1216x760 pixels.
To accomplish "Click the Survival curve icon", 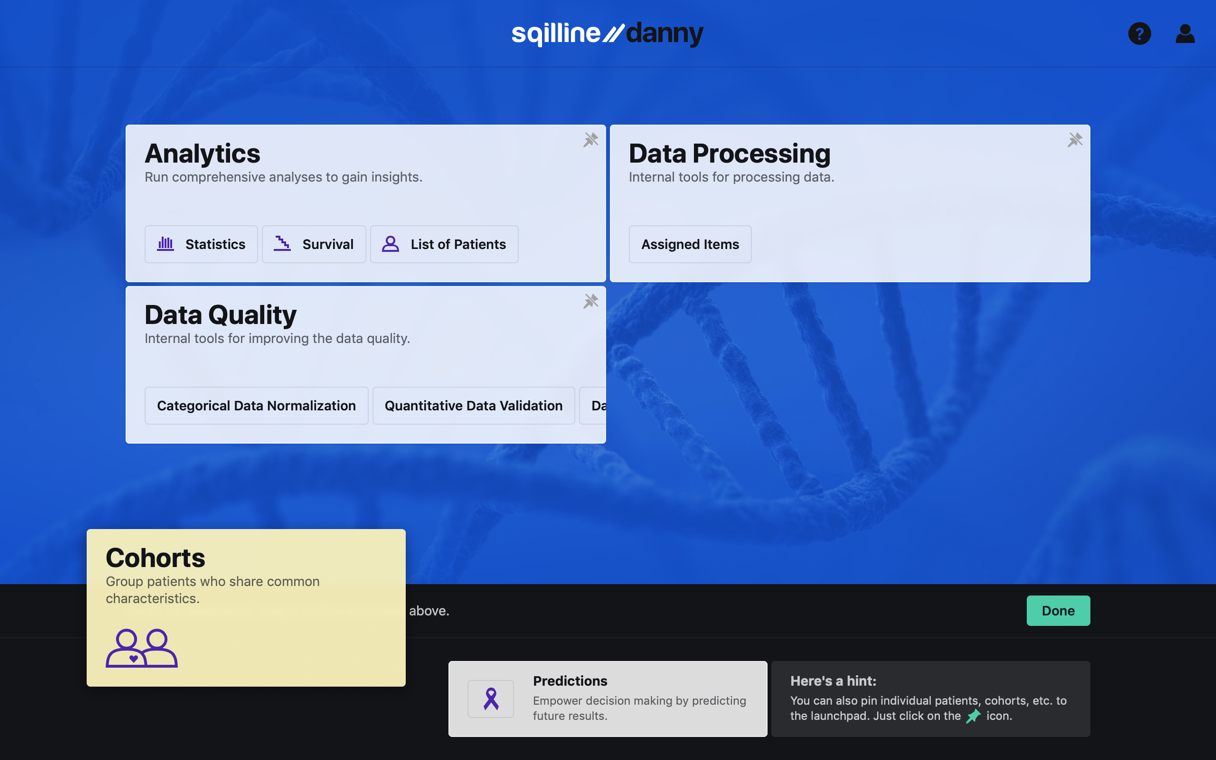I will [283, 244].
